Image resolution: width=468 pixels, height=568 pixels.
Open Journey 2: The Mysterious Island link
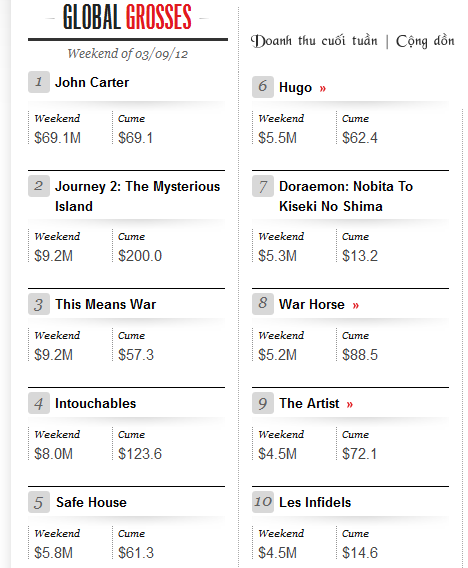click(x=137, y=196)
